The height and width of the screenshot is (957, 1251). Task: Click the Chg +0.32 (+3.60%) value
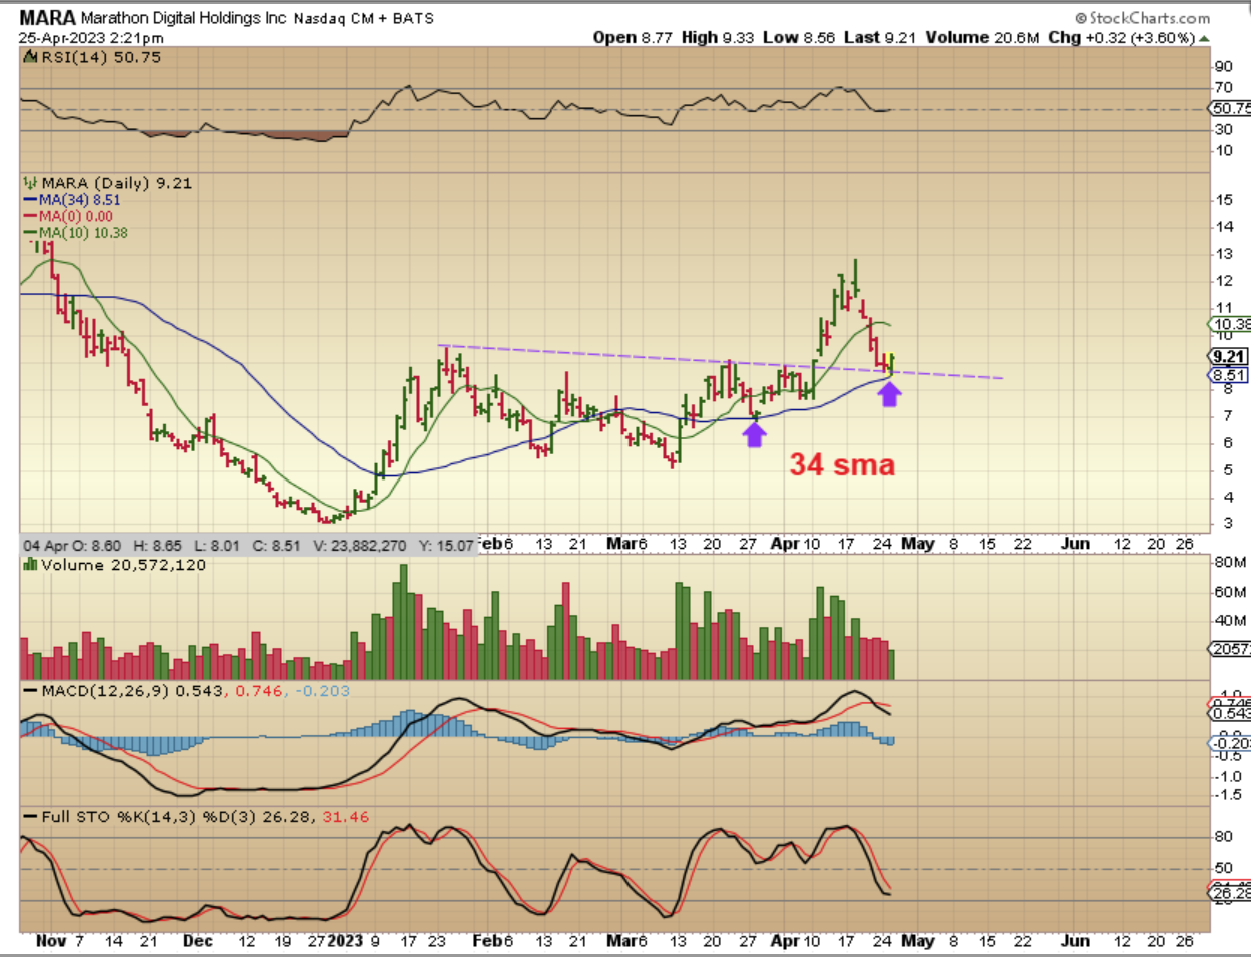(x=1121, y=37)
